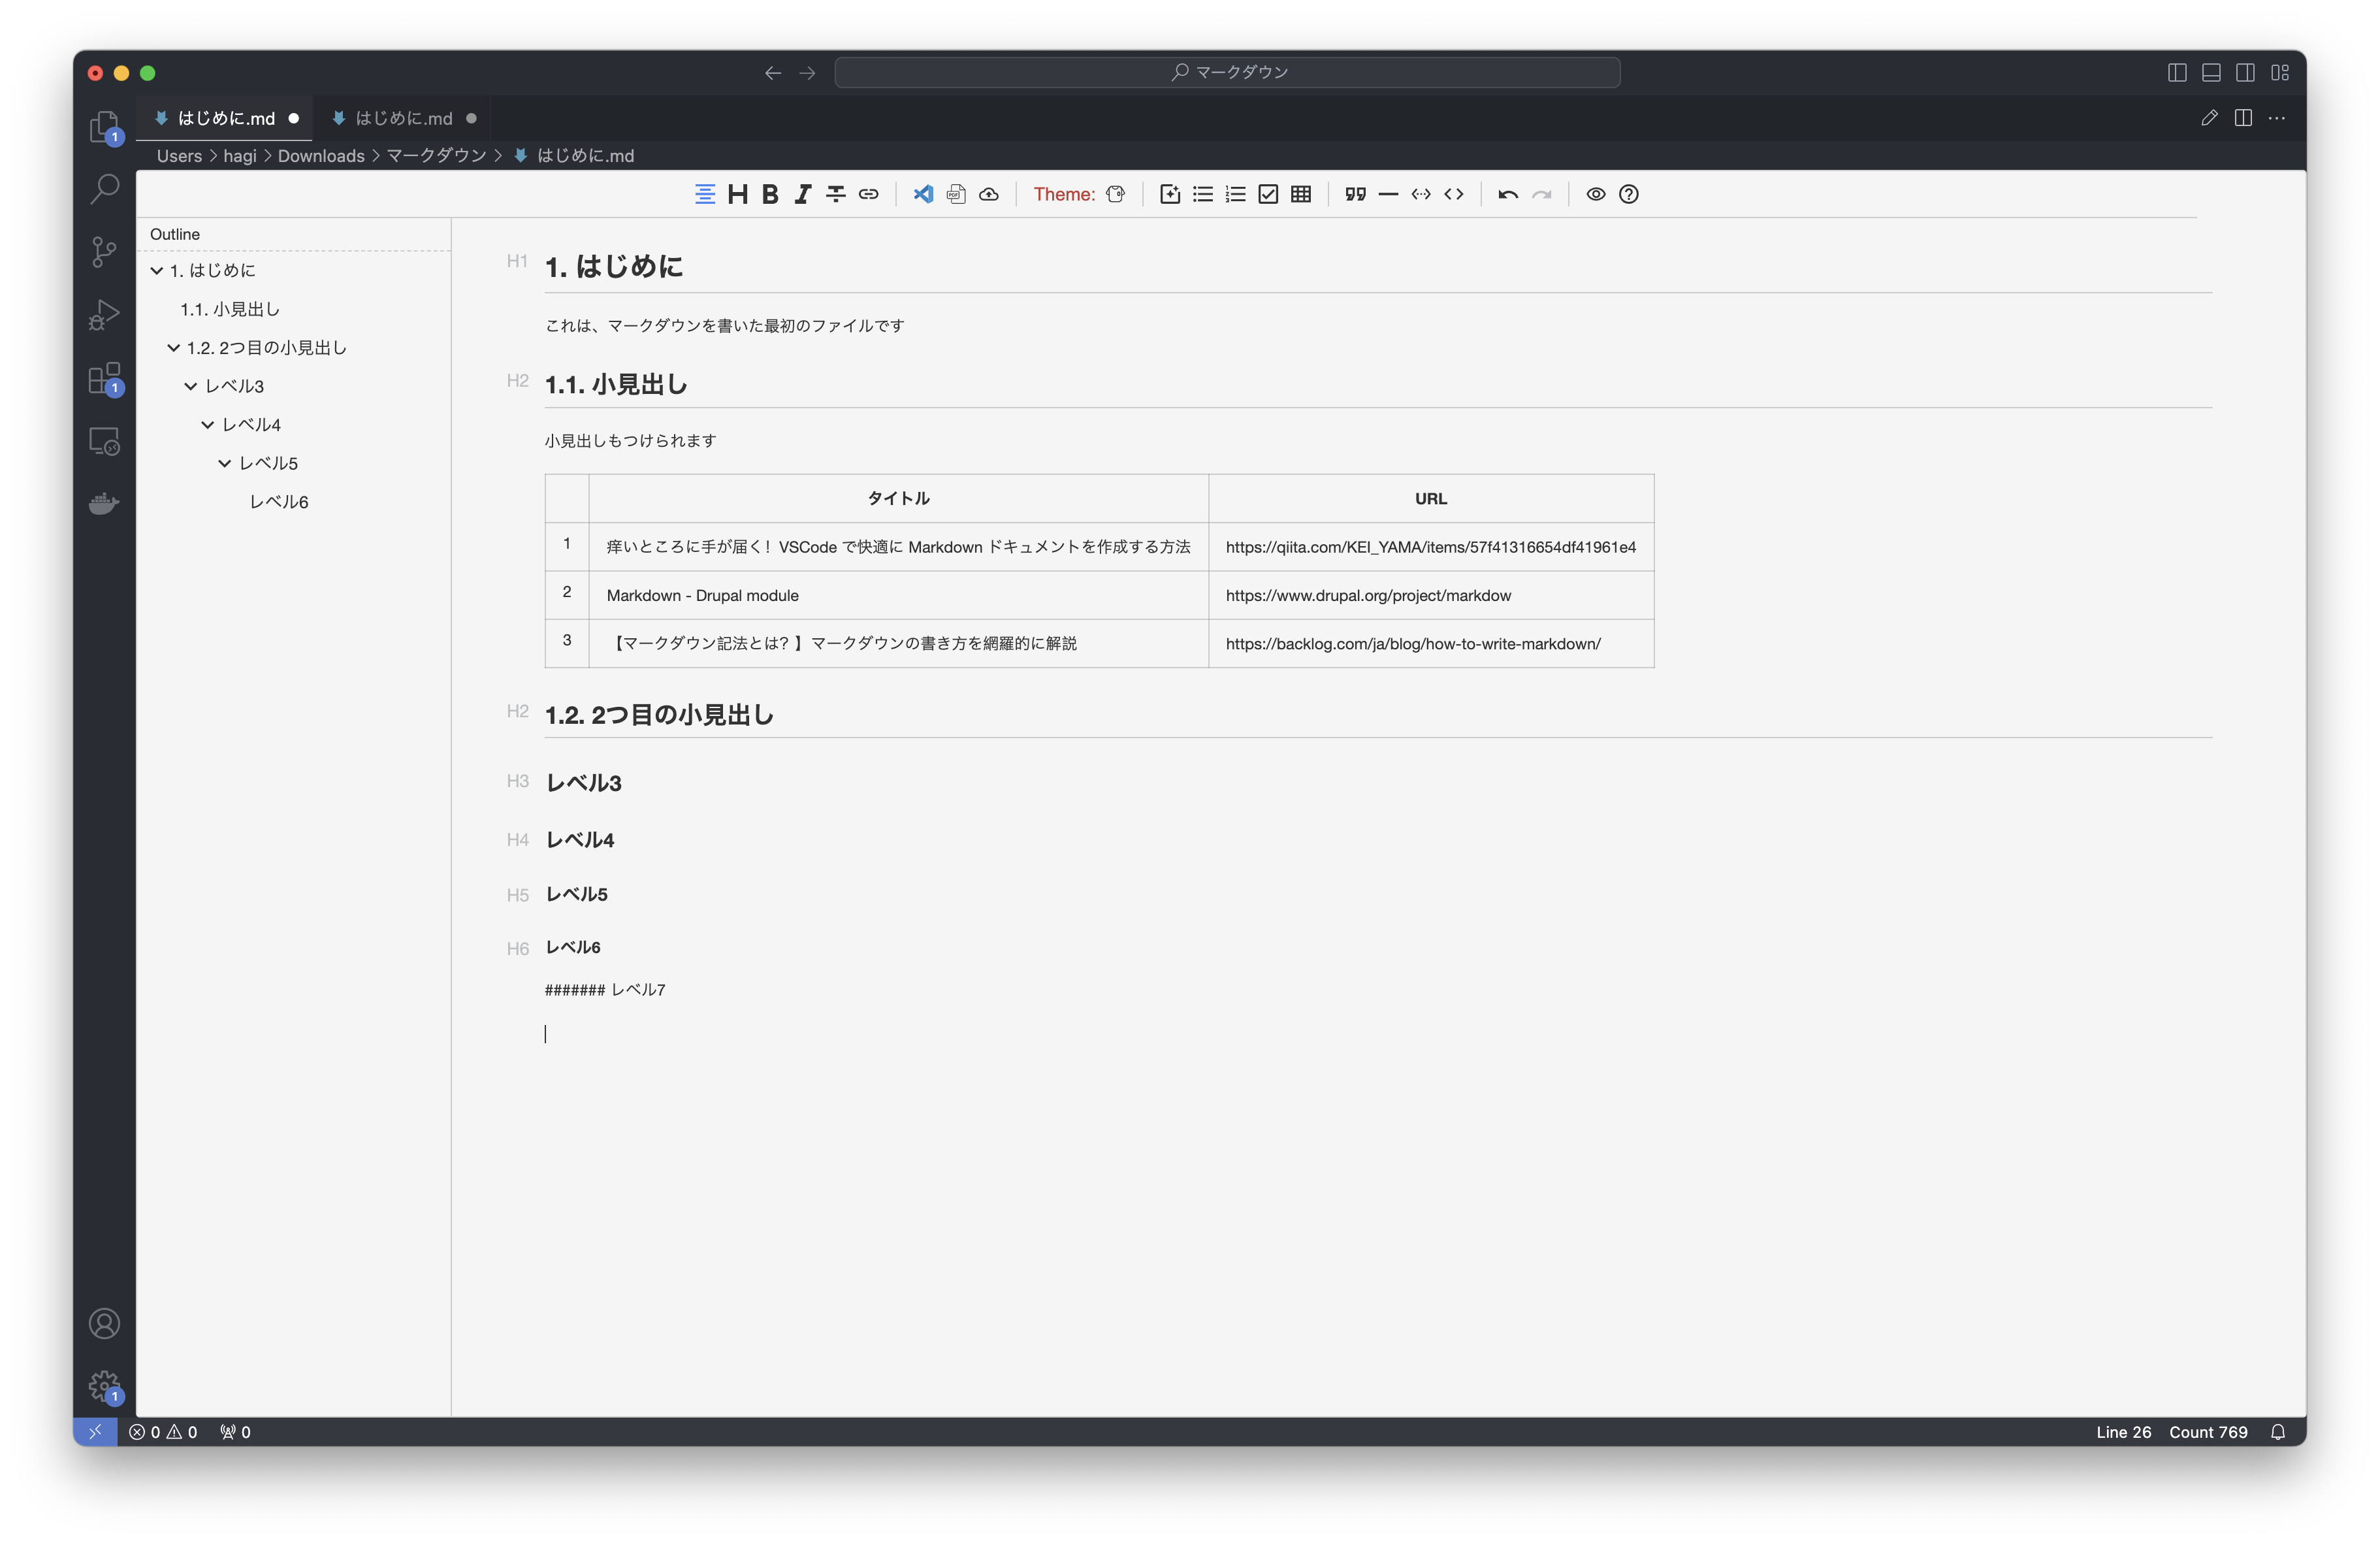Open the Explorer view in activity bar
This screenshot has width=2380, height=1543.
click(x=104, y=127)
